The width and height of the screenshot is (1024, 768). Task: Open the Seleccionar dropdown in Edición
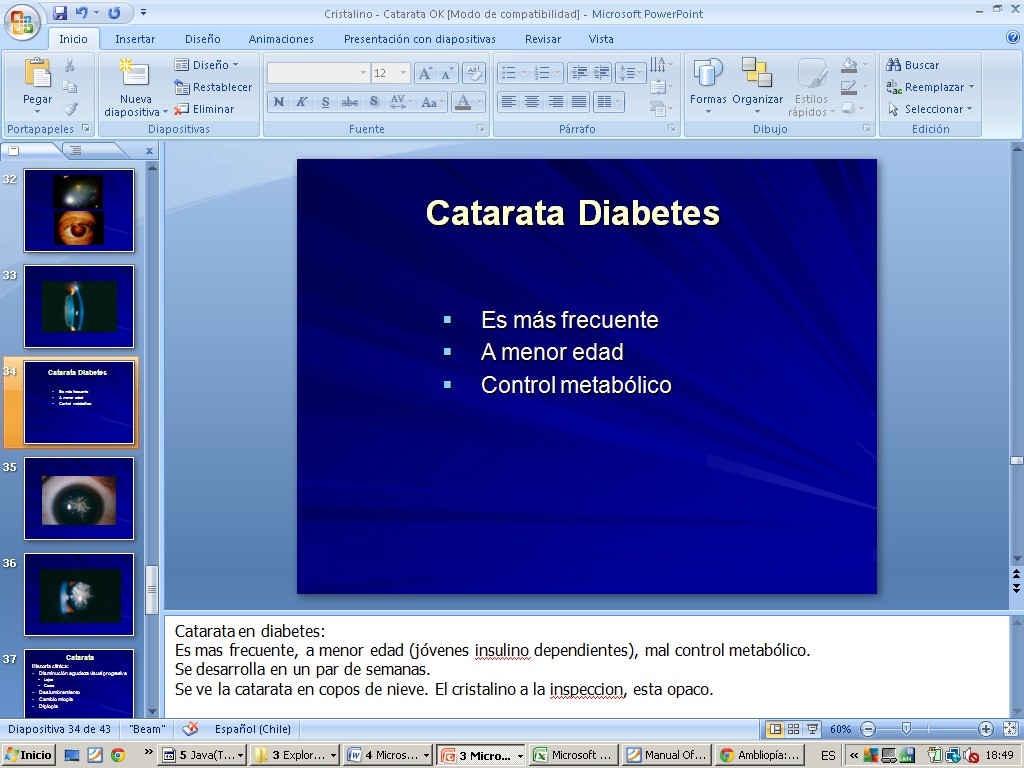point(932,109)
